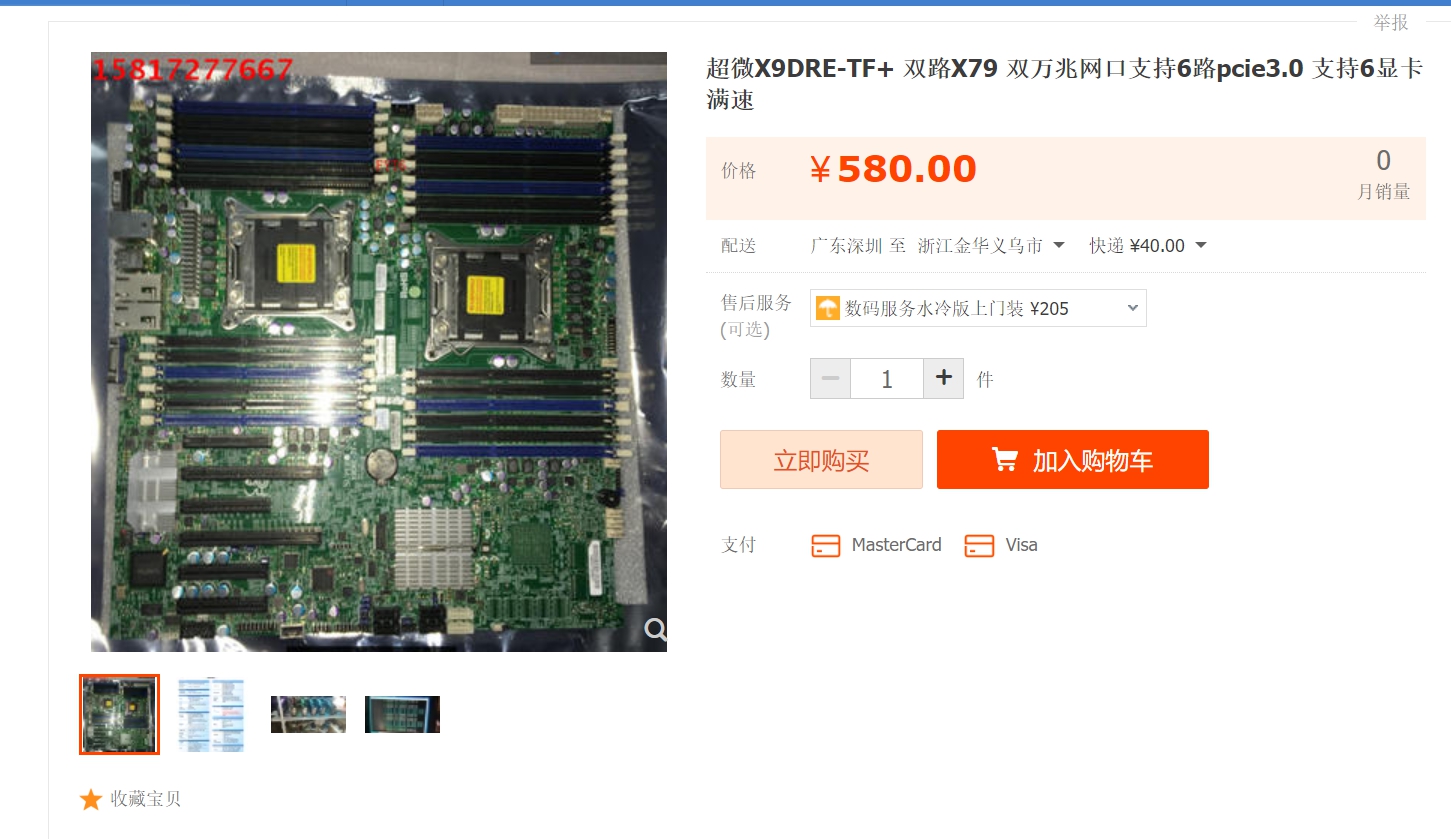The width and height of the screenshot is (1451, 839).
Task: Select the fourth thumbnail image
Action: pyautogui.click(x=402, y=714)
